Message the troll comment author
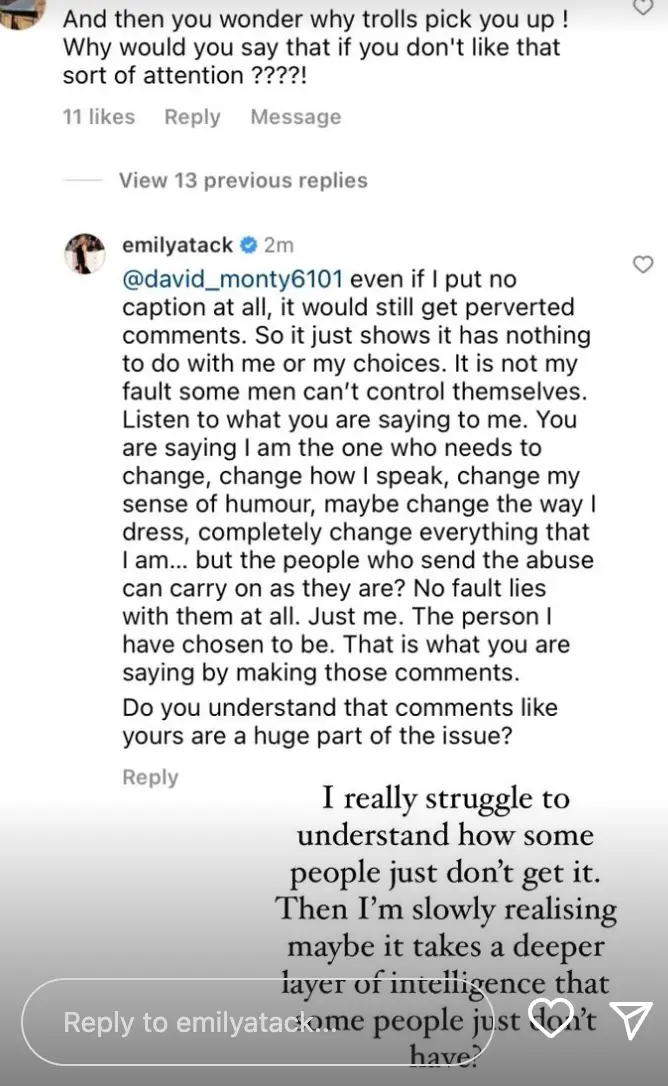The width and height of the screenshot is (668, 1086). point(294,117)
